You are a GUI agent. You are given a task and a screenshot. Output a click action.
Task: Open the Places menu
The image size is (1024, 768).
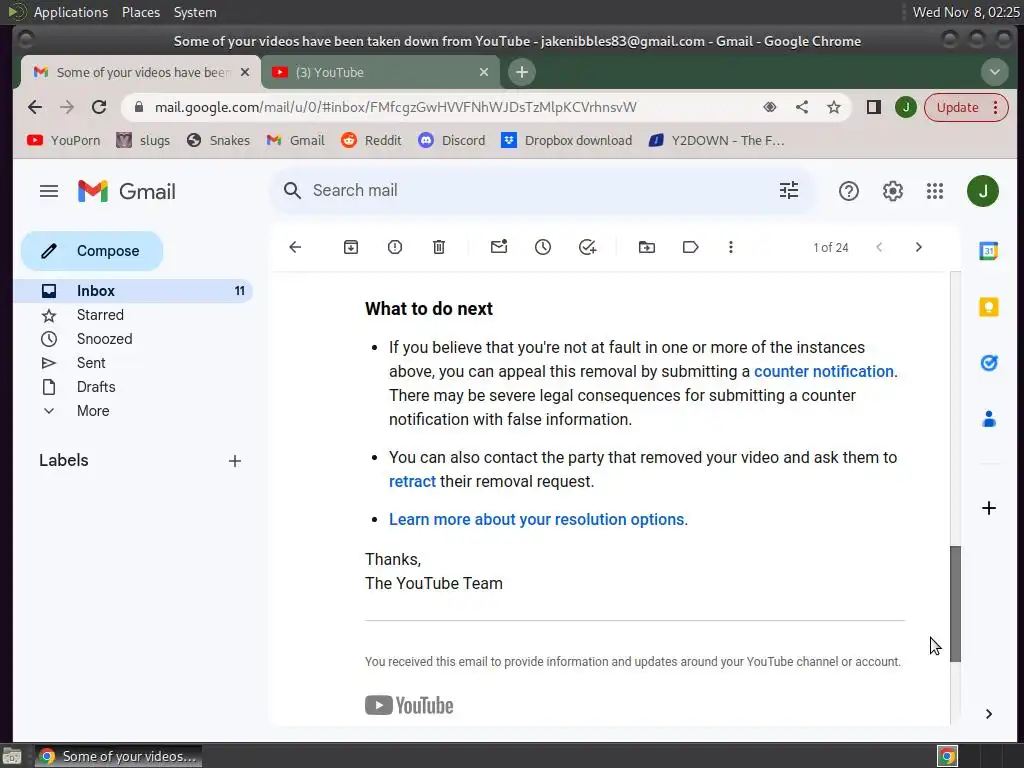coord(141,12)
